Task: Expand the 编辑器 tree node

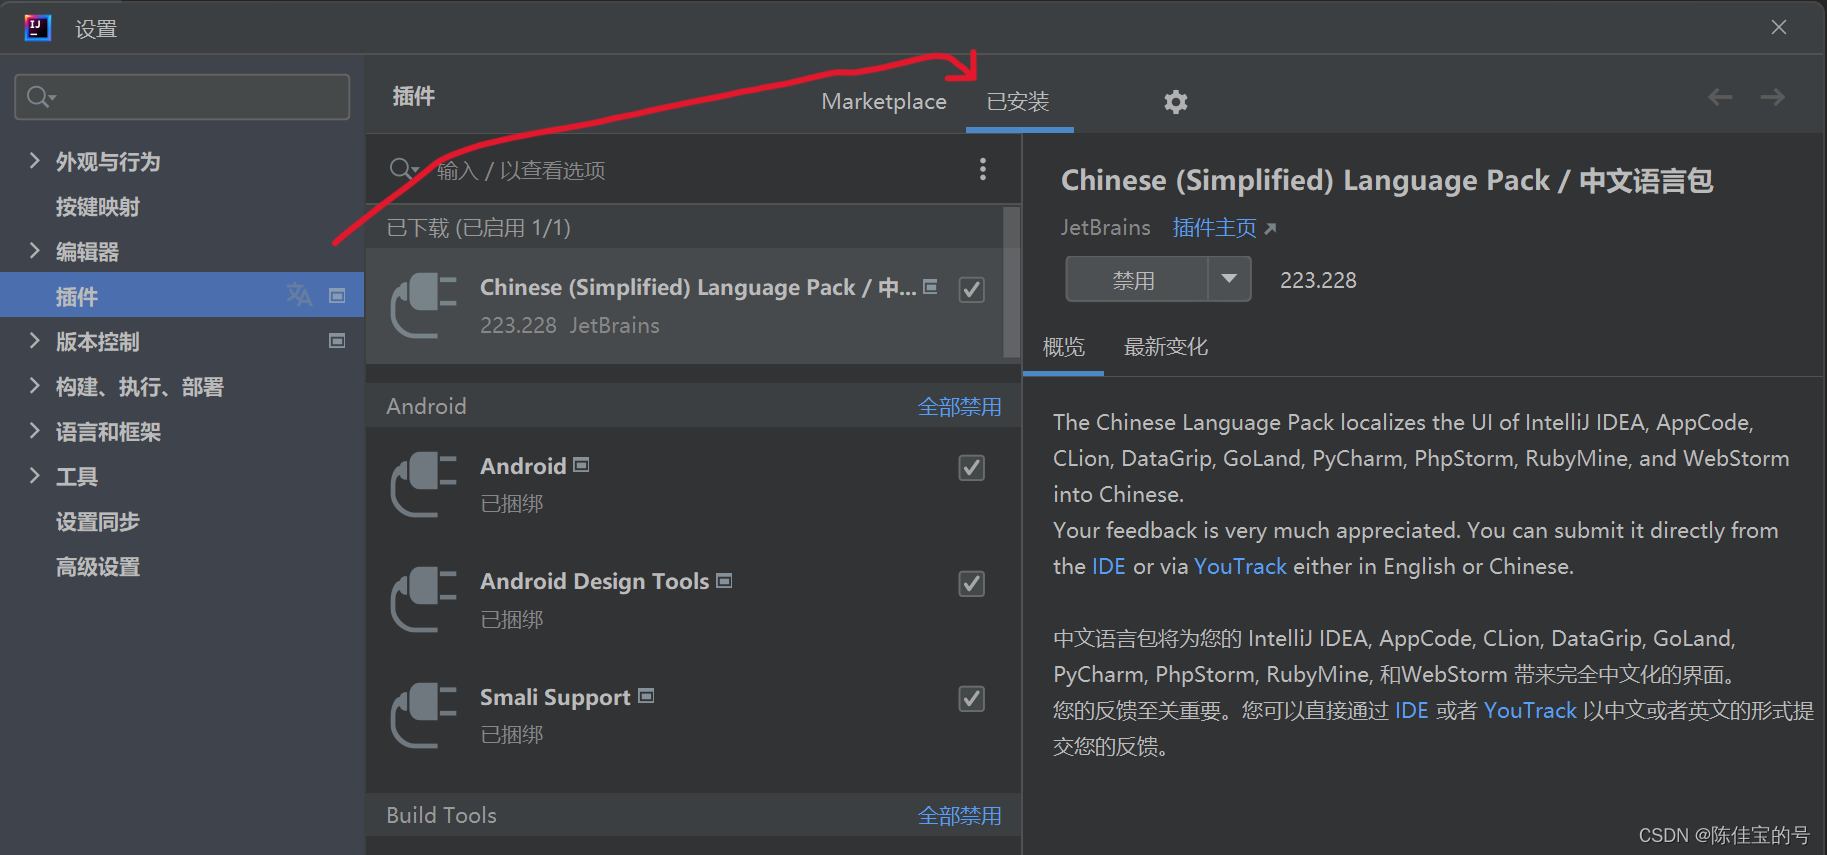Action: (x=35, y=250)
